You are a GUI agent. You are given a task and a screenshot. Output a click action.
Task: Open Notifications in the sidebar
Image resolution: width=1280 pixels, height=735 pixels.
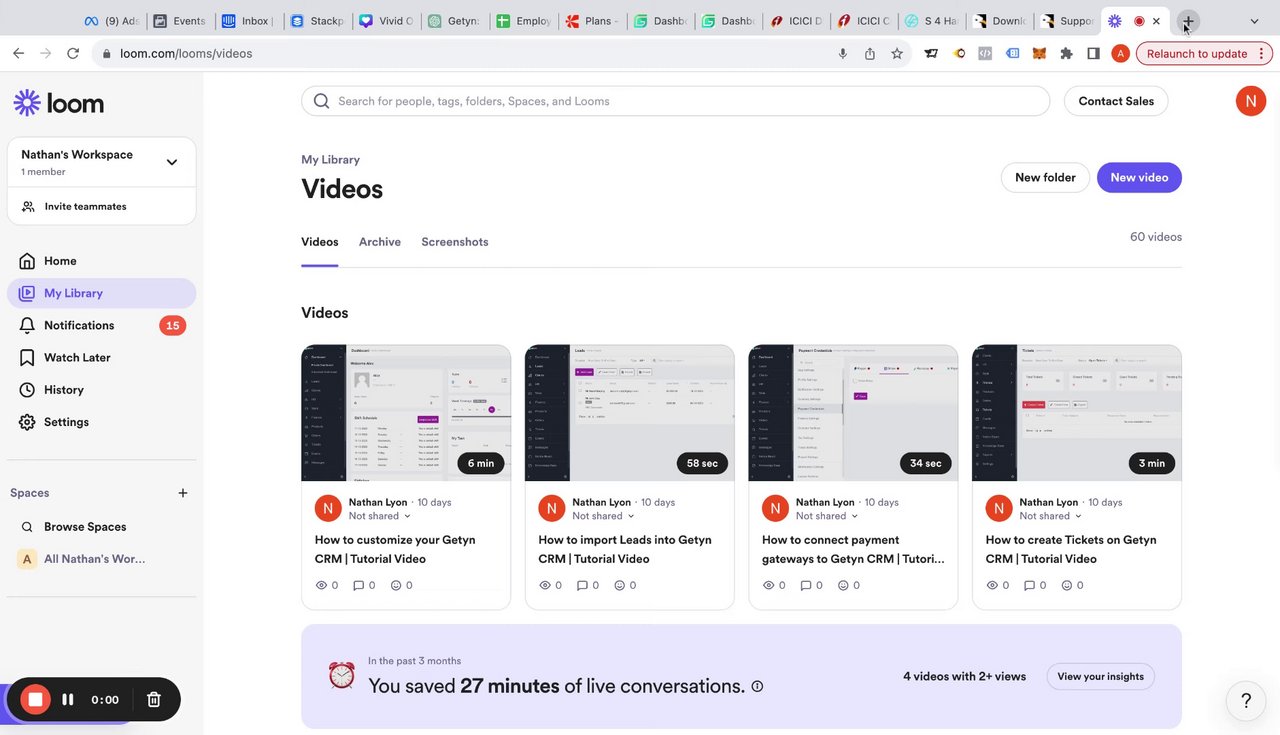click(x=79, y=325)
